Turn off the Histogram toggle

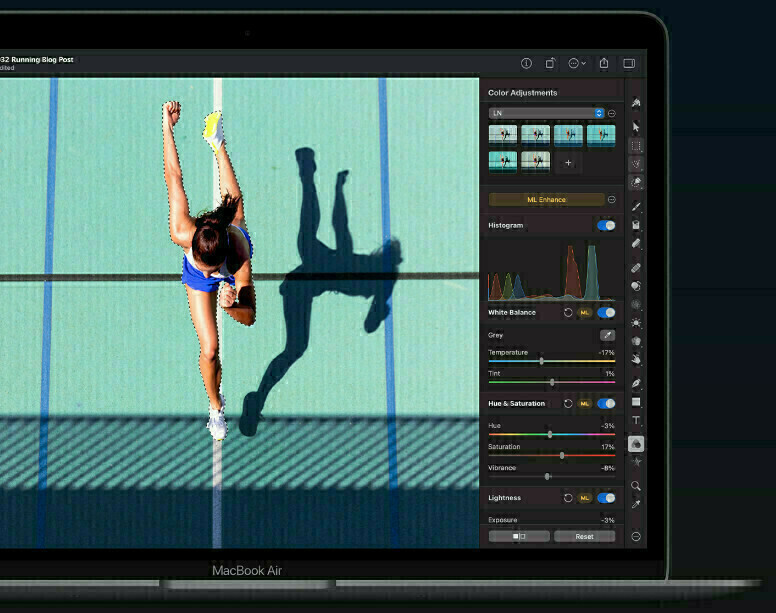[x=606, y=226]
